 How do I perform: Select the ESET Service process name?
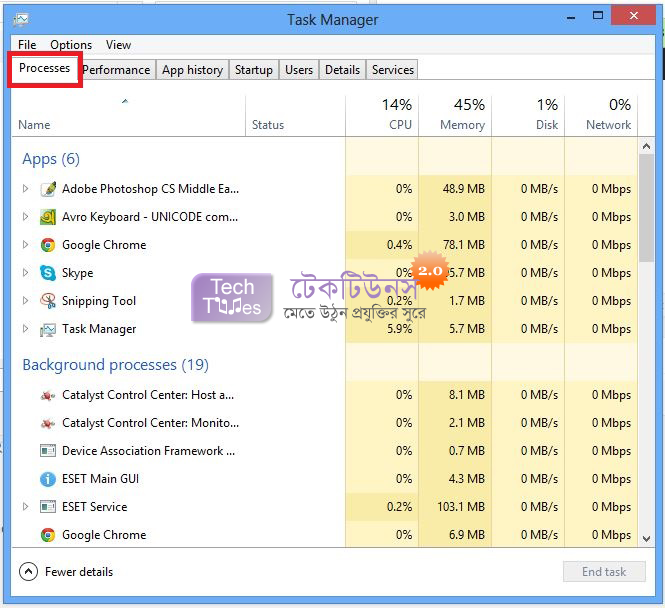[95, 507]
